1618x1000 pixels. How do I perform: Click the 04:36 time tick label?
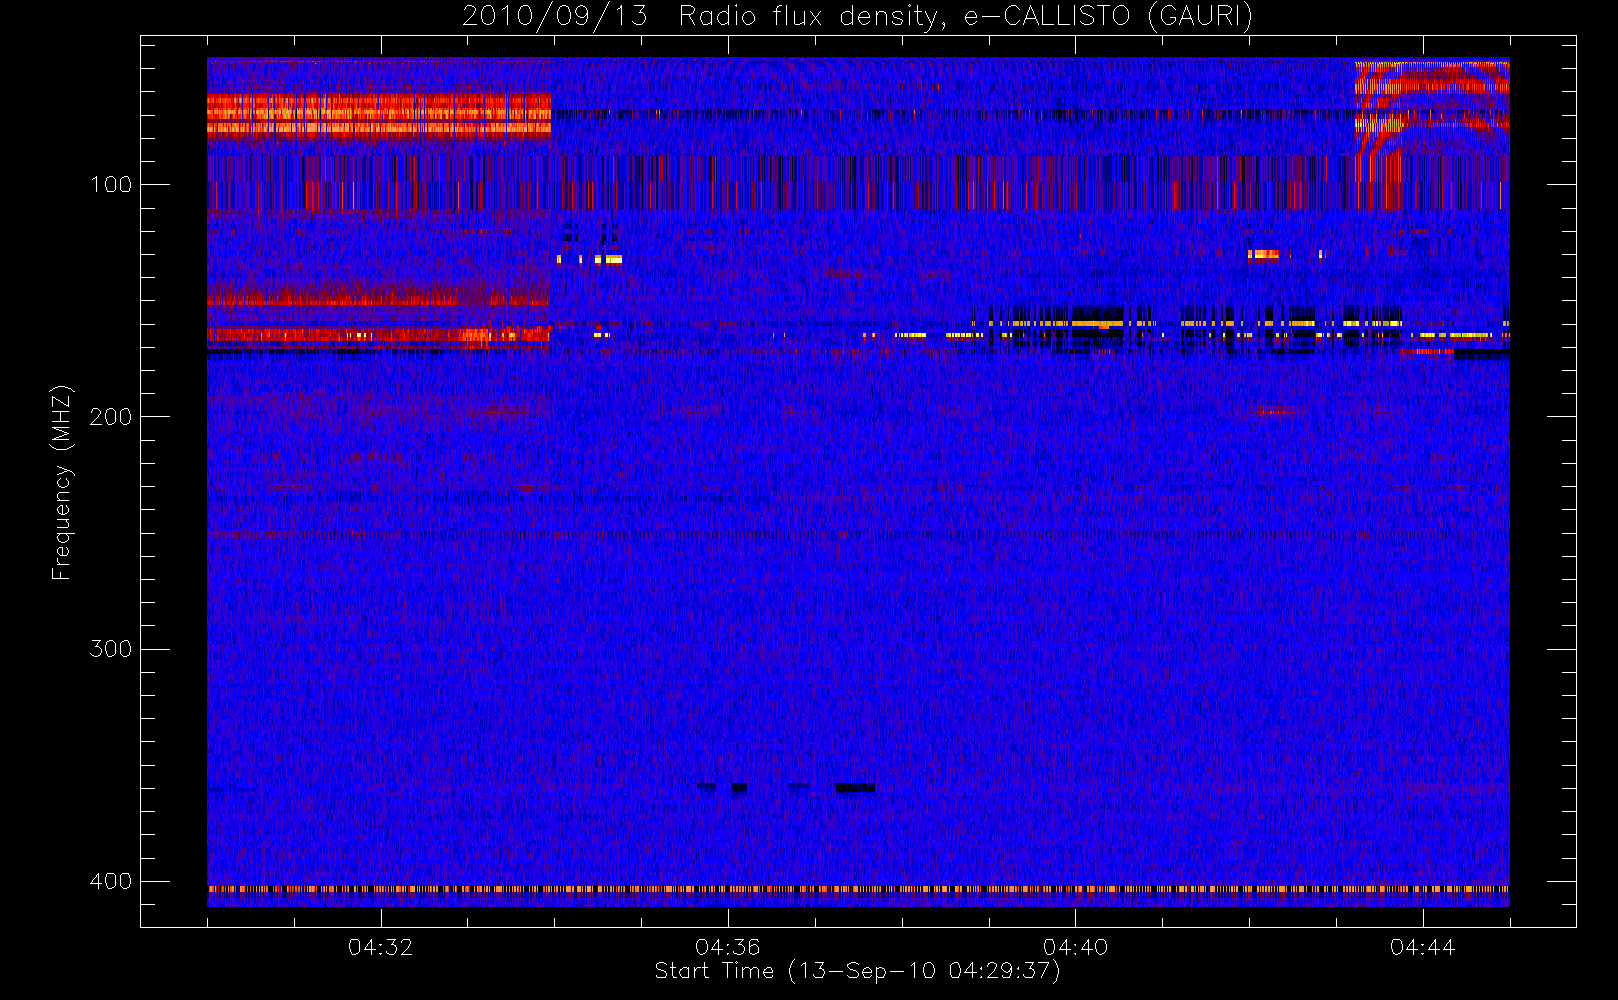coord(728,947)
